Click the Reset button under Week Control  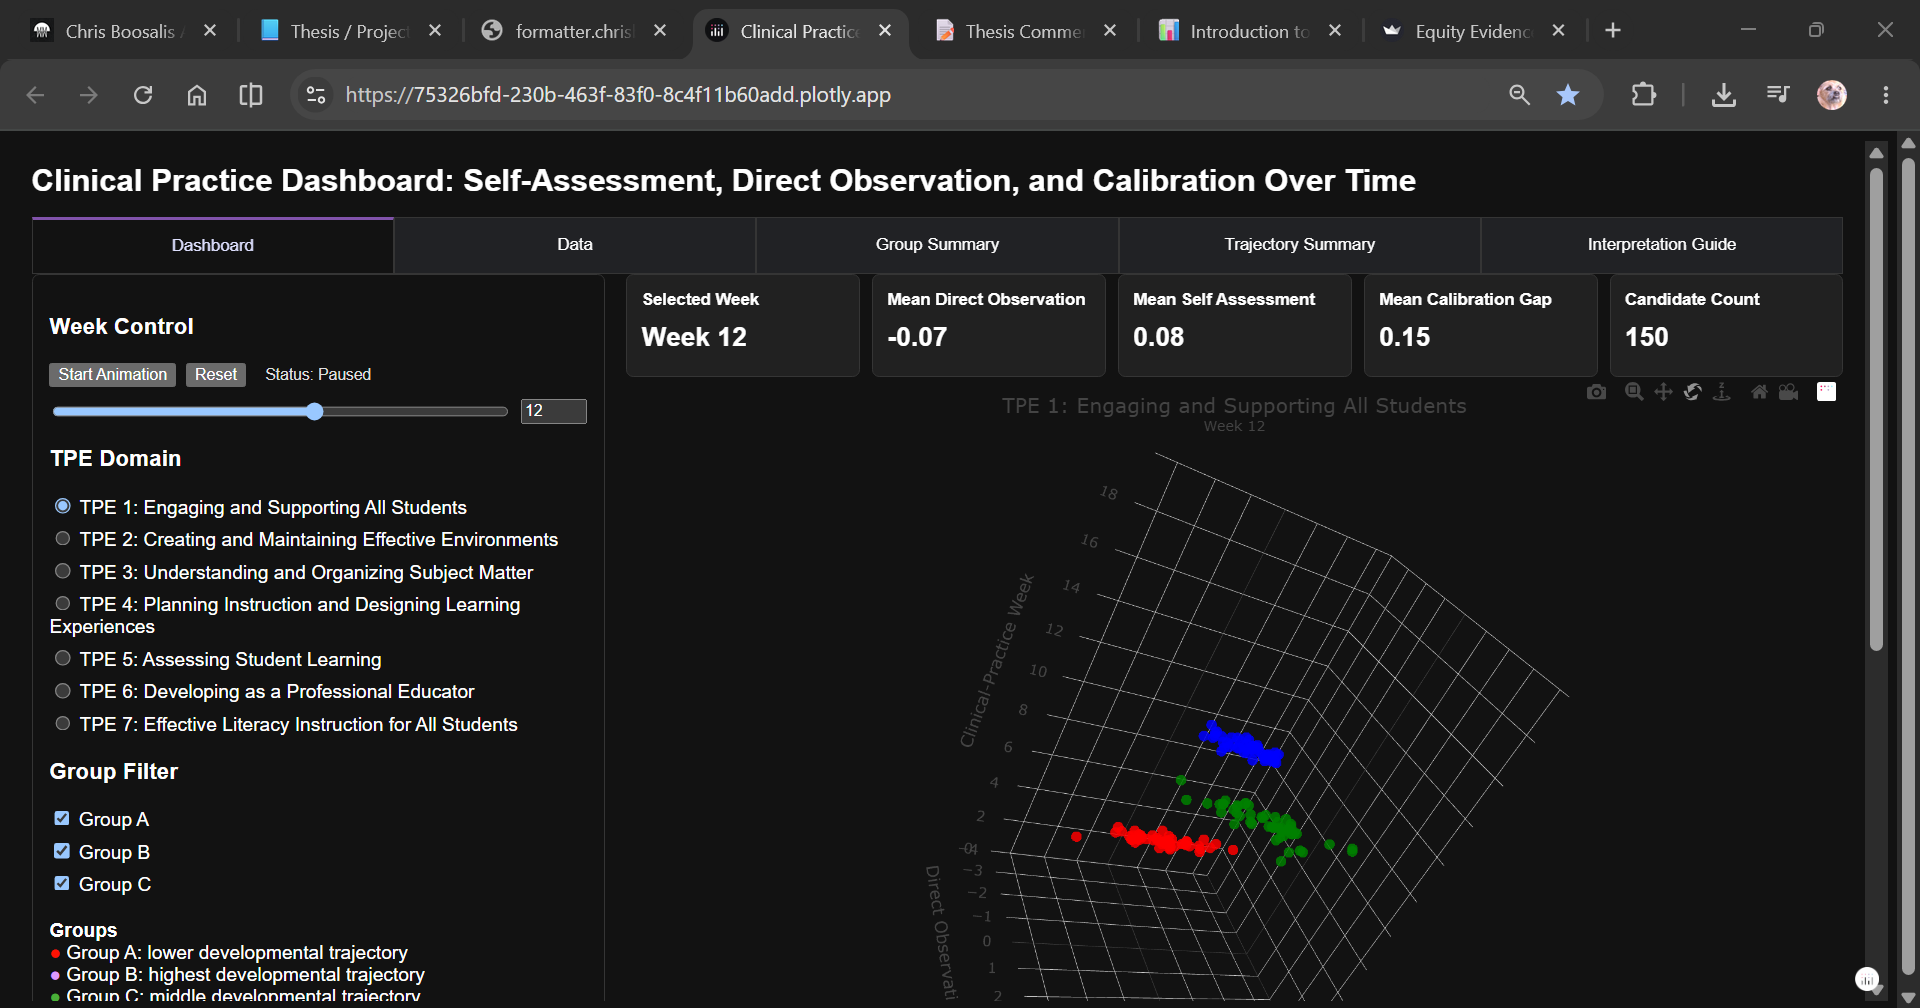(216, 375)
